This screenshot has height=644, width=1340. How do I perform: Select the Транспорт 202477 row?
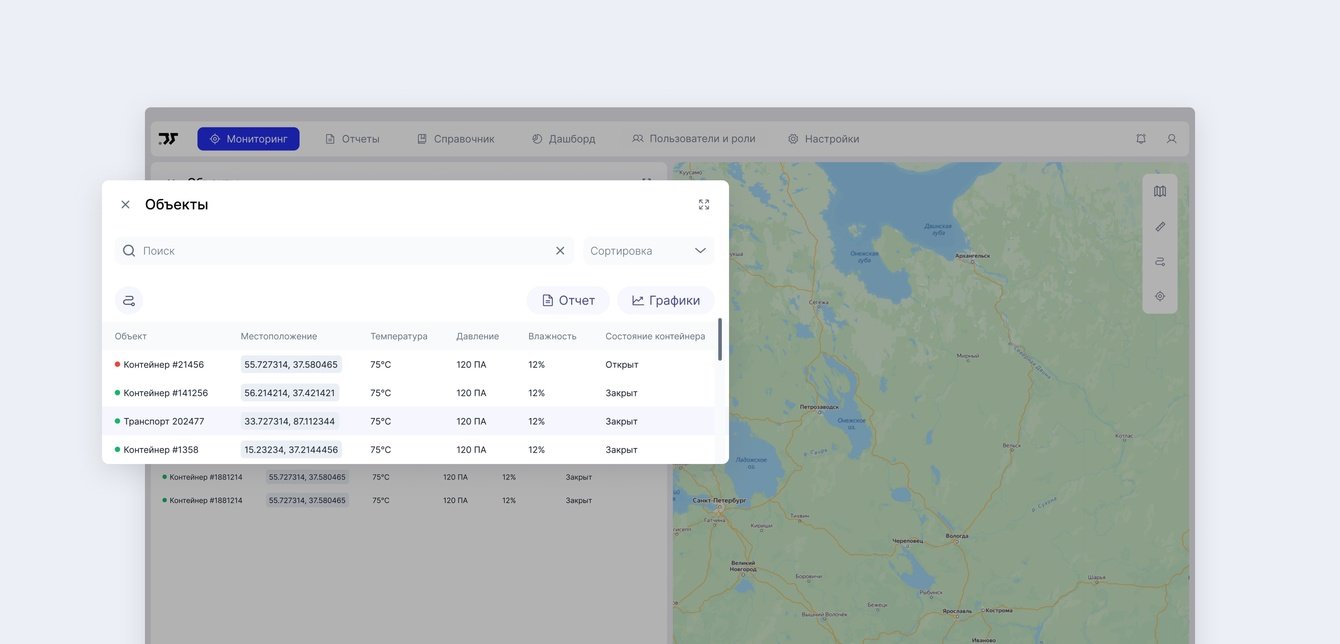(163, 421)
